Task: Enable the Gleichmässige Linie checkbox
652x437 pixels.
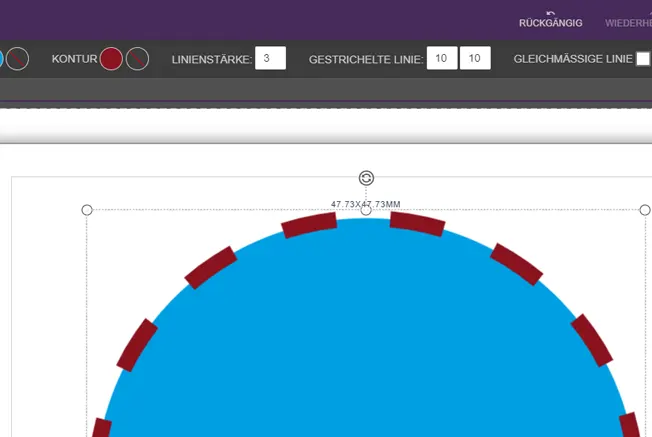Action: point(643,59)
